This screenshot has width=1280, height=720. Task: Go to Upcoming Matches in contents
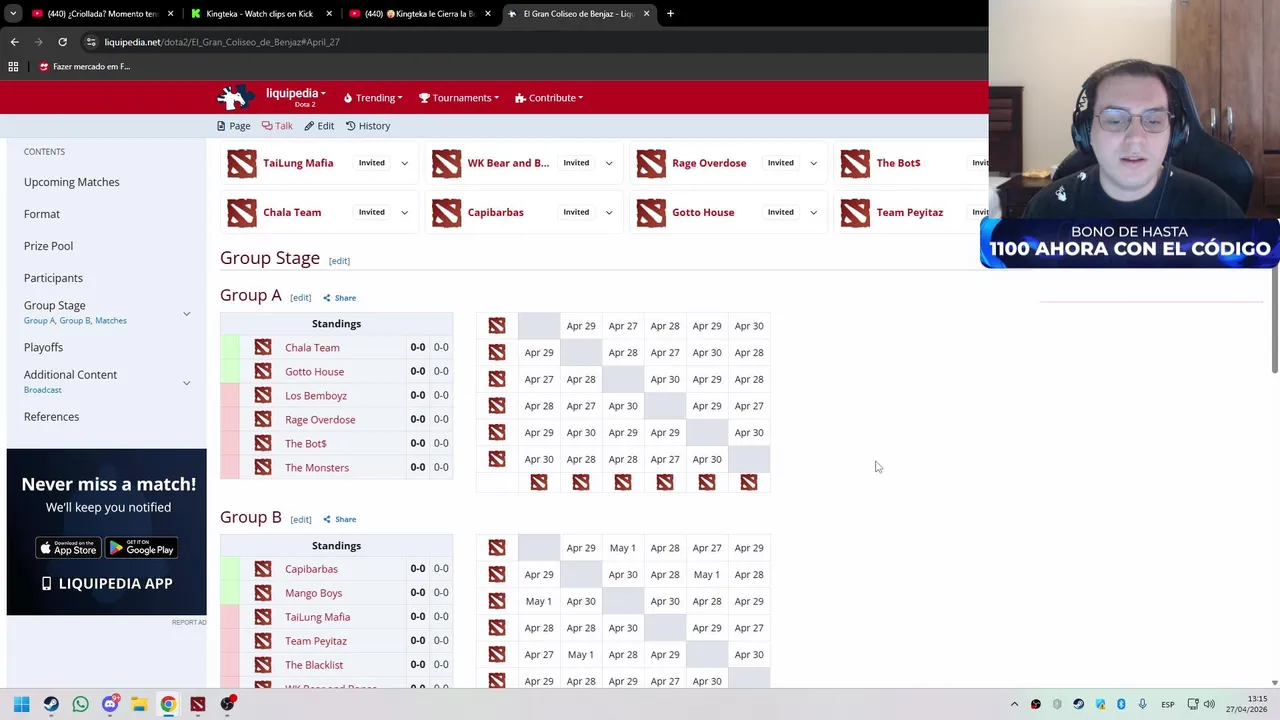point(72,182)
